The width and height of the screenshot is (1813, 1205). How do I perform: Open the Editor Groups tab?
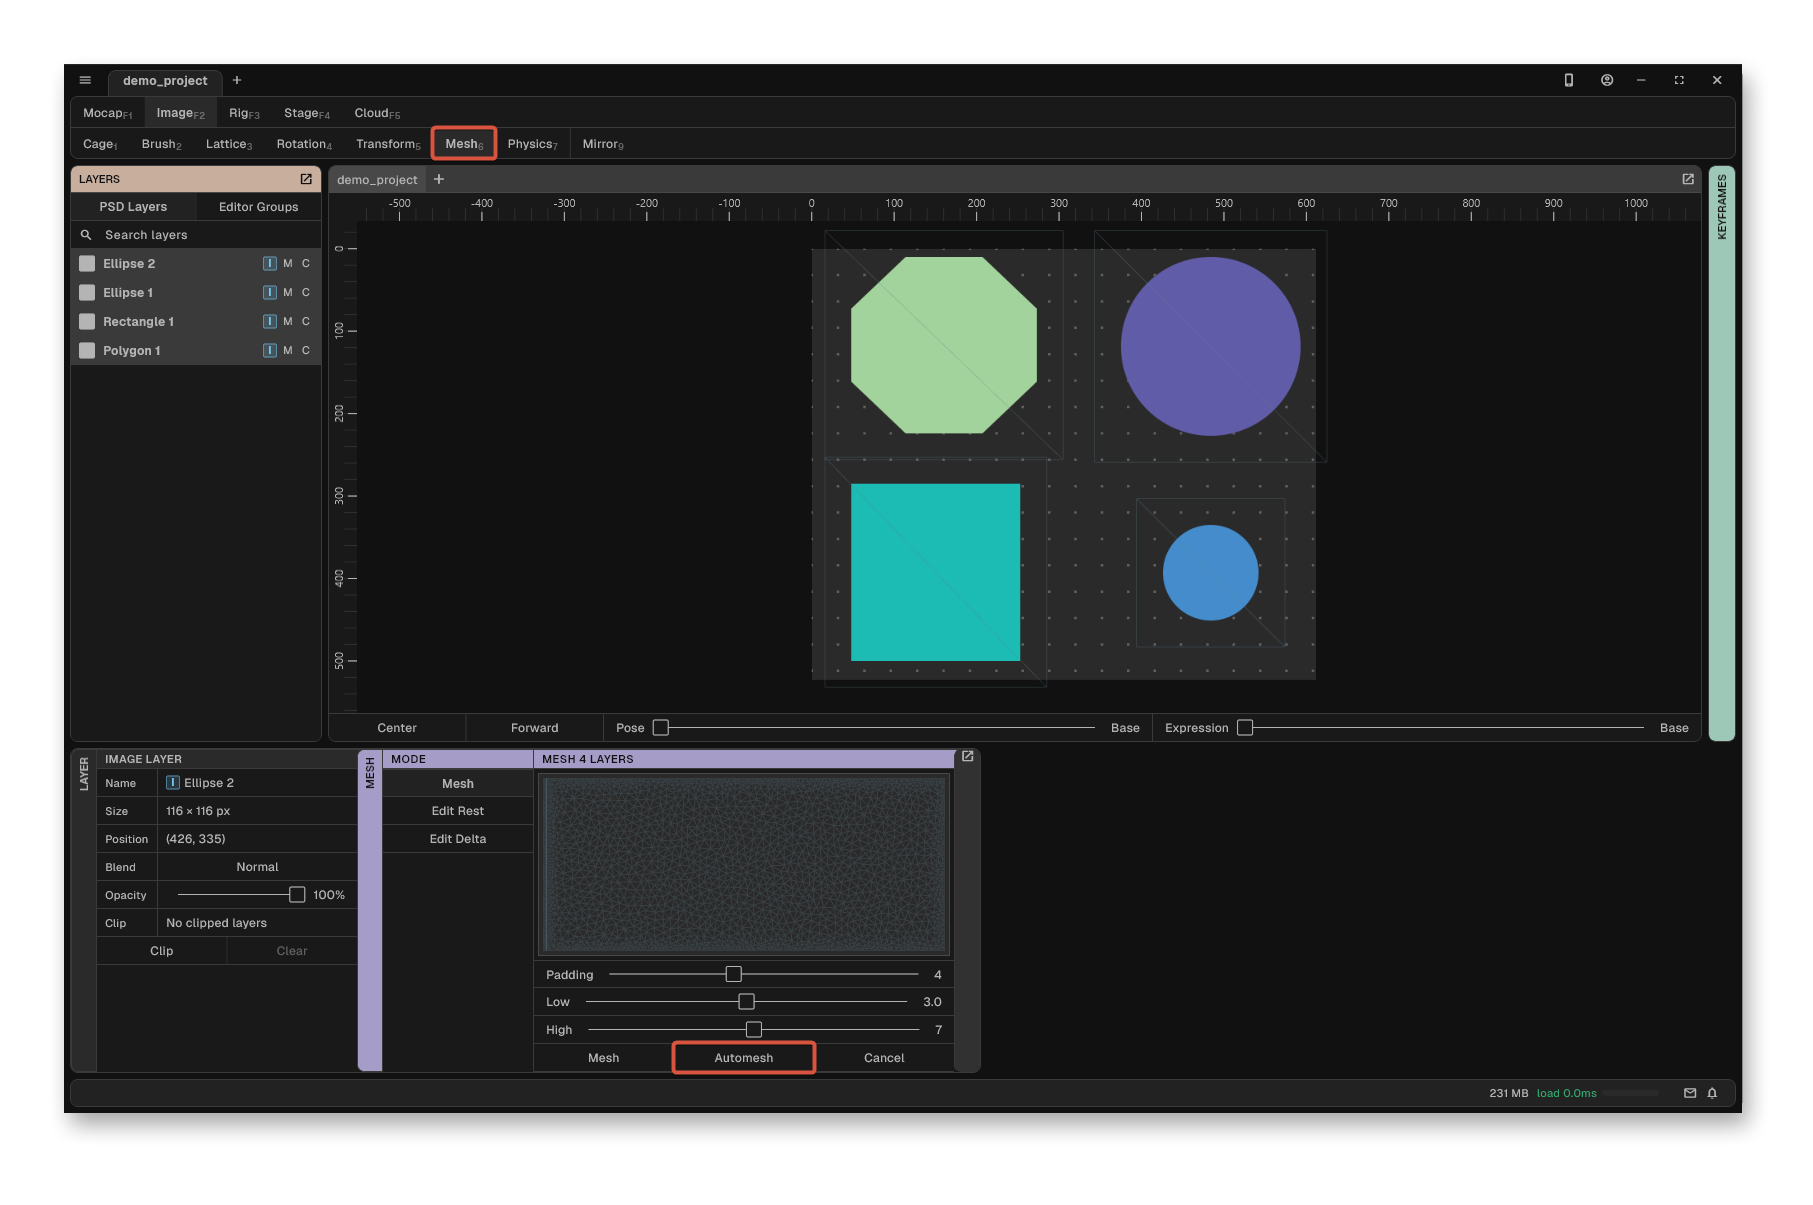[258, 207]
